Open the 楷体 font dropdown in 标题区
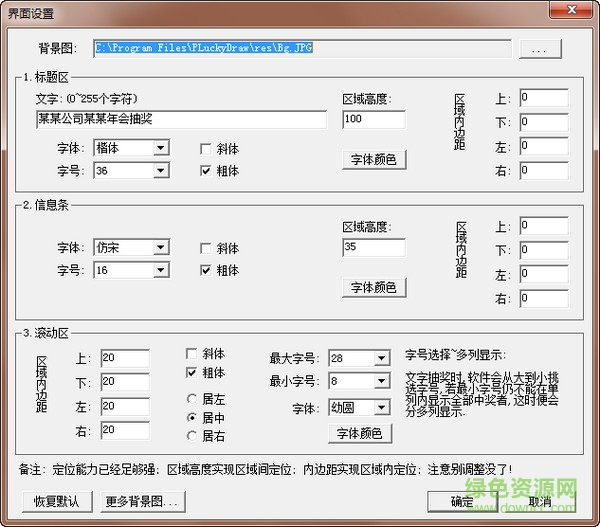This screenshot has height=527, width=600. tap(160, 149)
